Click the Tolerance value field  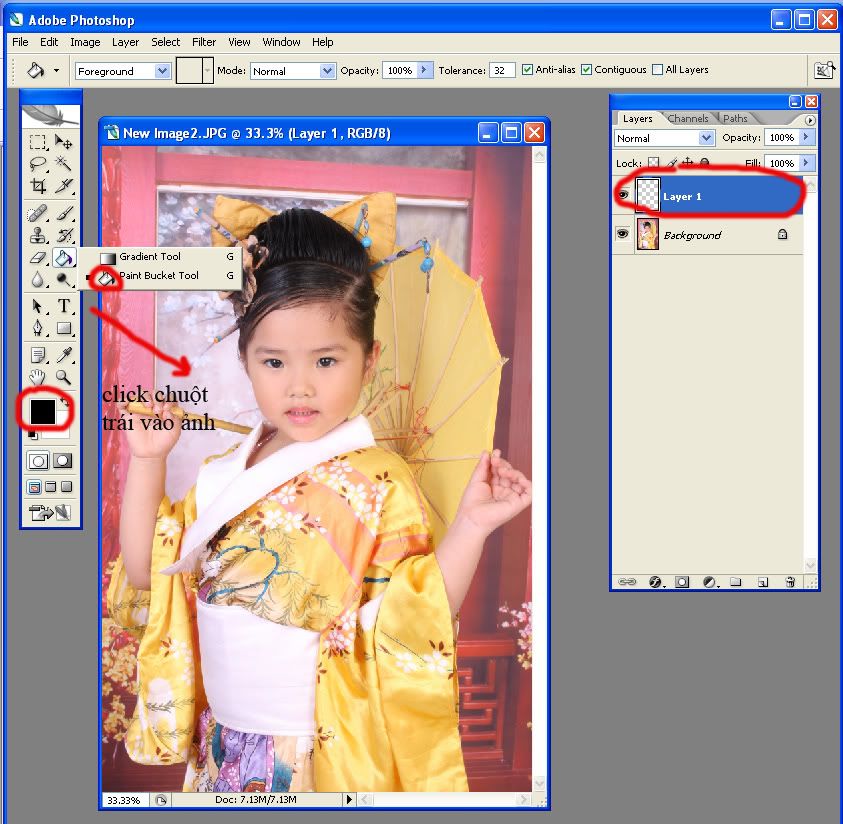(502, 71)
